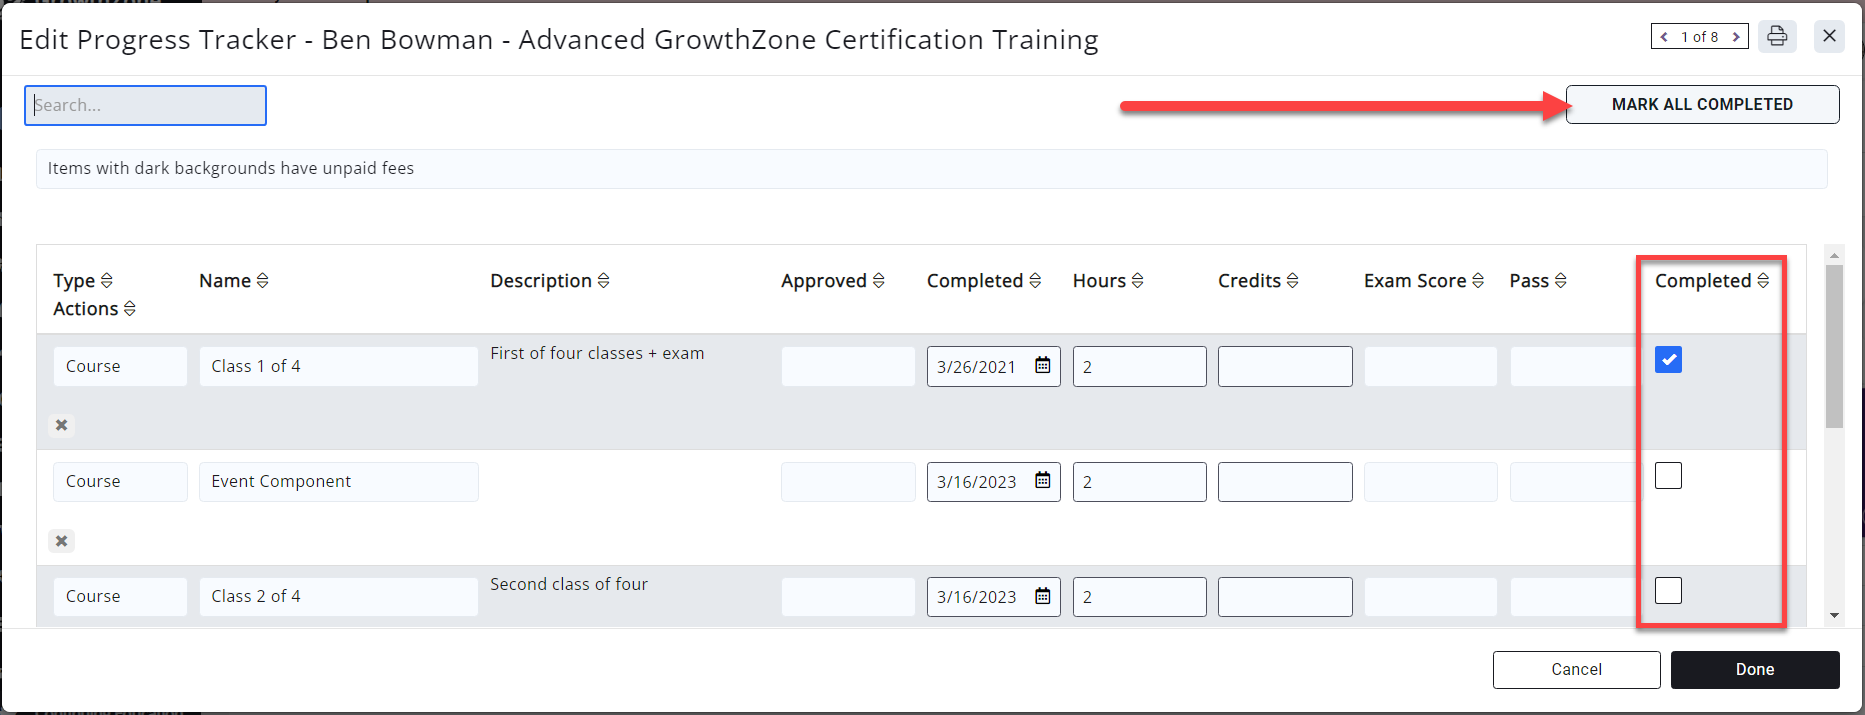
Task: Delete Event Component row using X icon
Action: tap(62, 541)
